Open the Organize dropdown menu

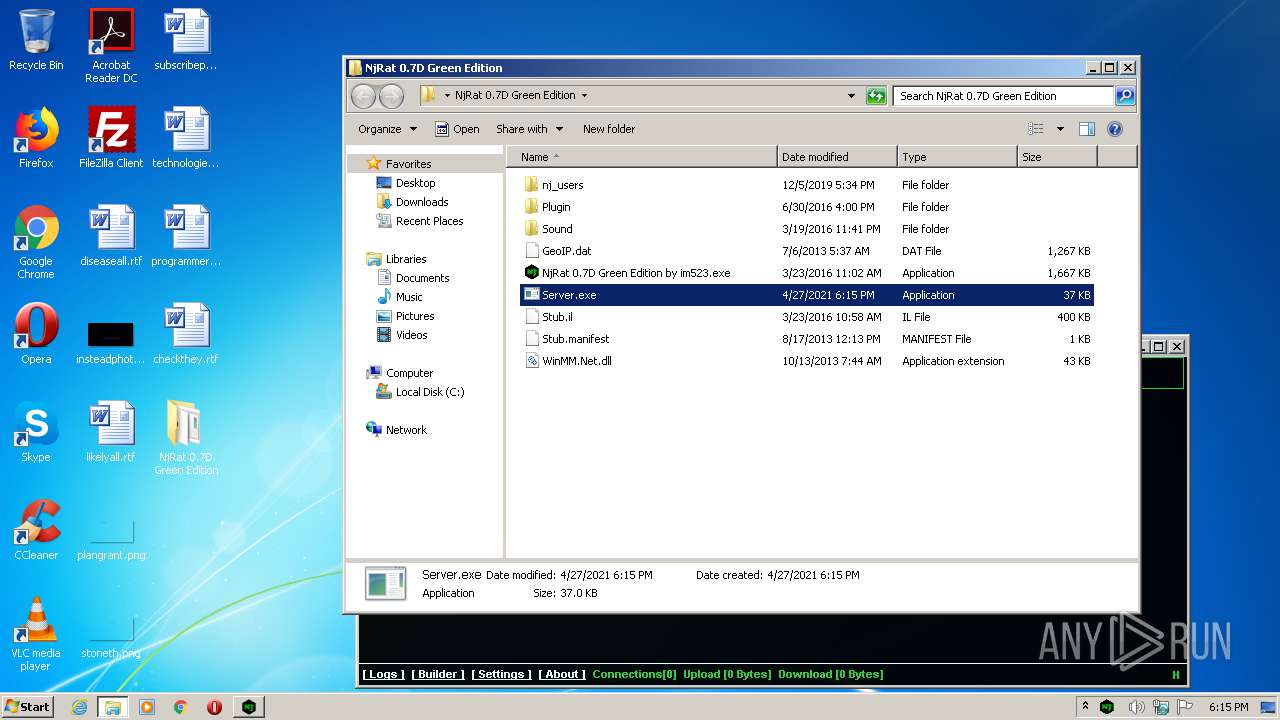point(387,129)
